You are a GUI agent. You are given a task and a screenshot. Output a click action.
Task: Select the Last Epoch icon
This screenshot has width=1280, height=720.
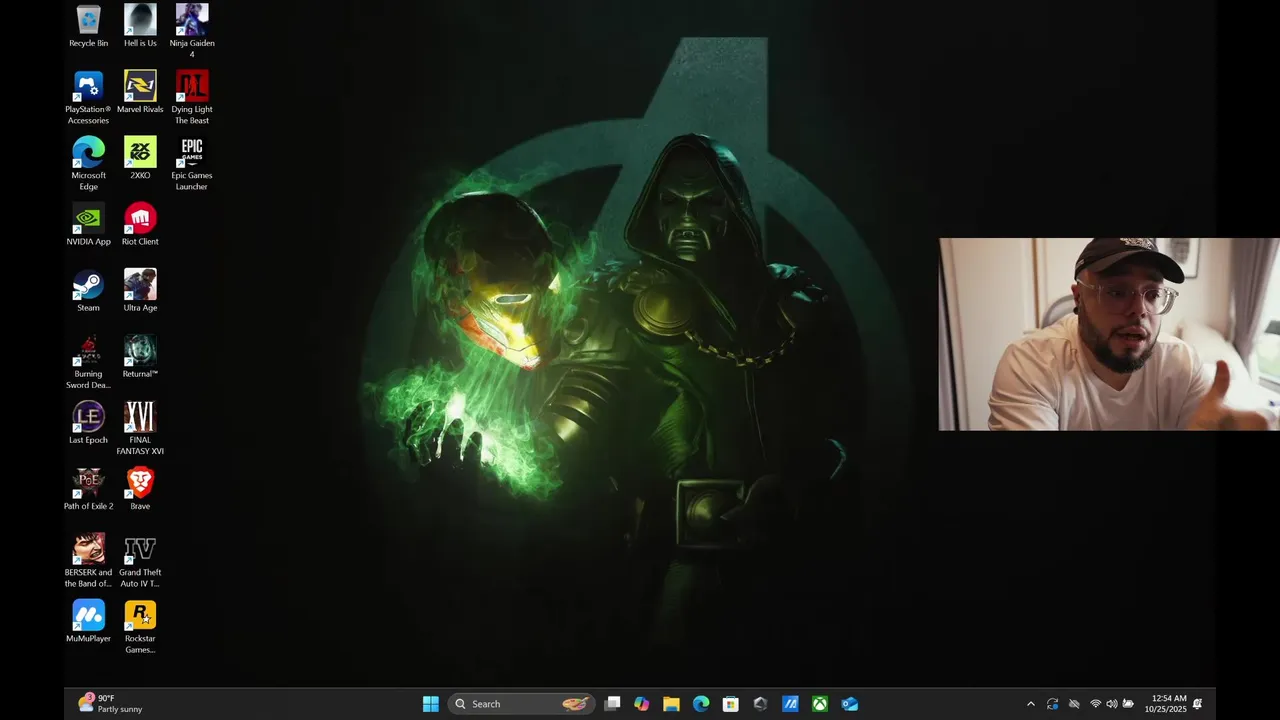[x=88, y=422]
